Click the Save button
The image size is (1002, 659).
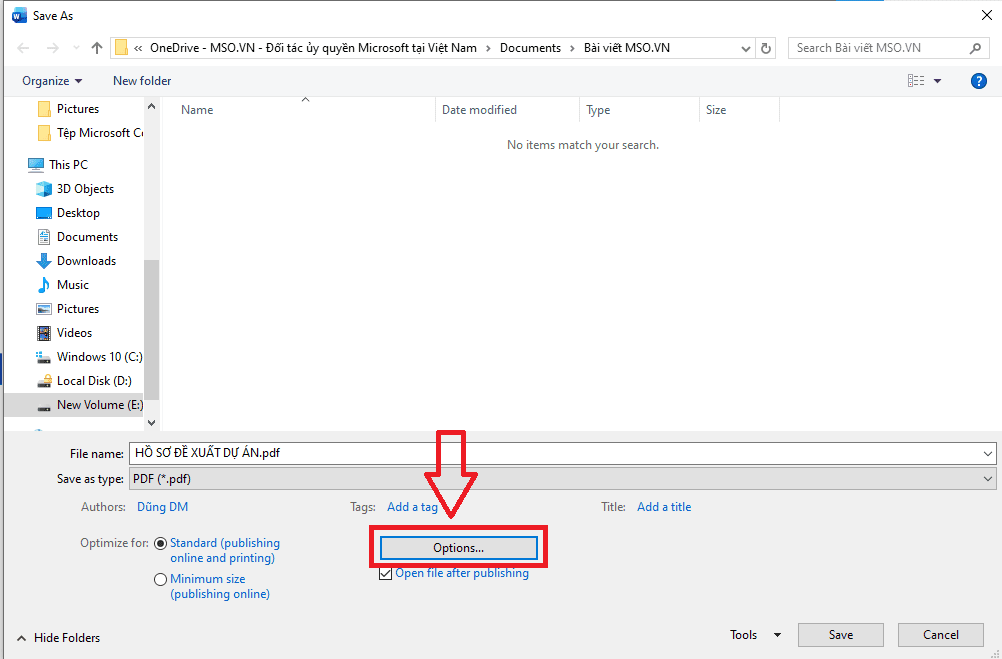840,635
